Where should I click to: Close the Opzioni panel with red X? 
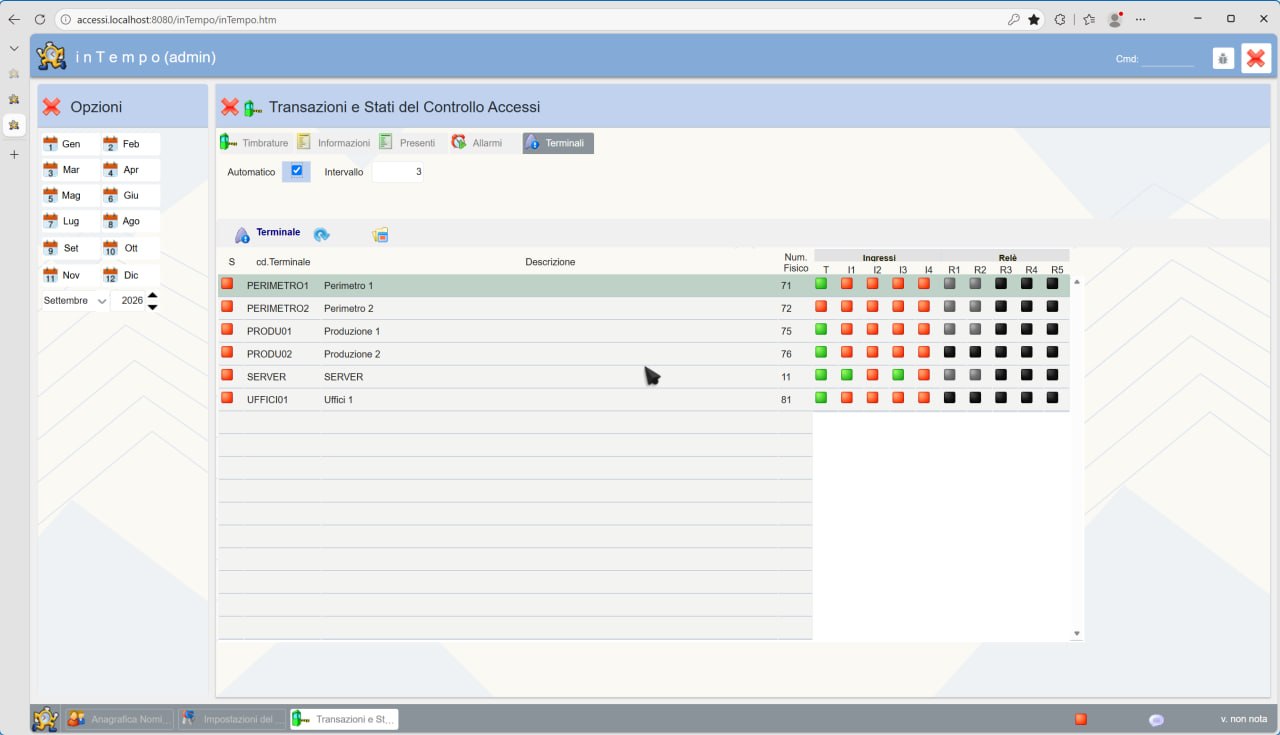pyautogui.click(x=52, y=107)
